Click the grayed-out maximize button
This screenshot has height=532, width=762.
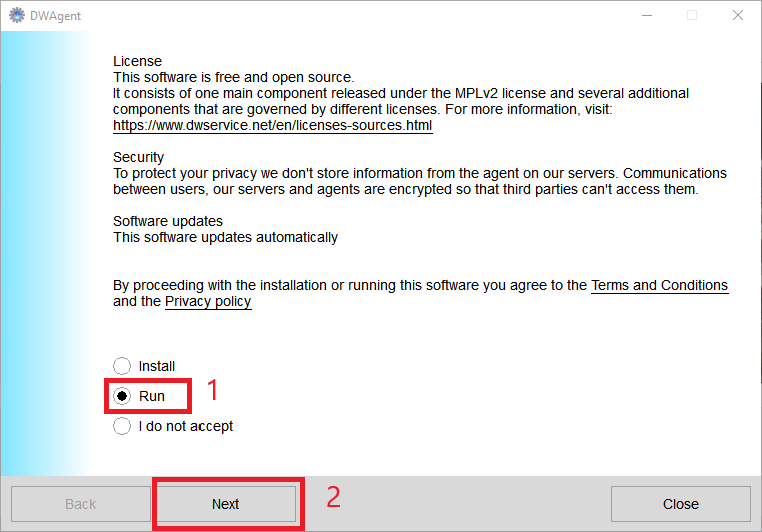[692, 15]
